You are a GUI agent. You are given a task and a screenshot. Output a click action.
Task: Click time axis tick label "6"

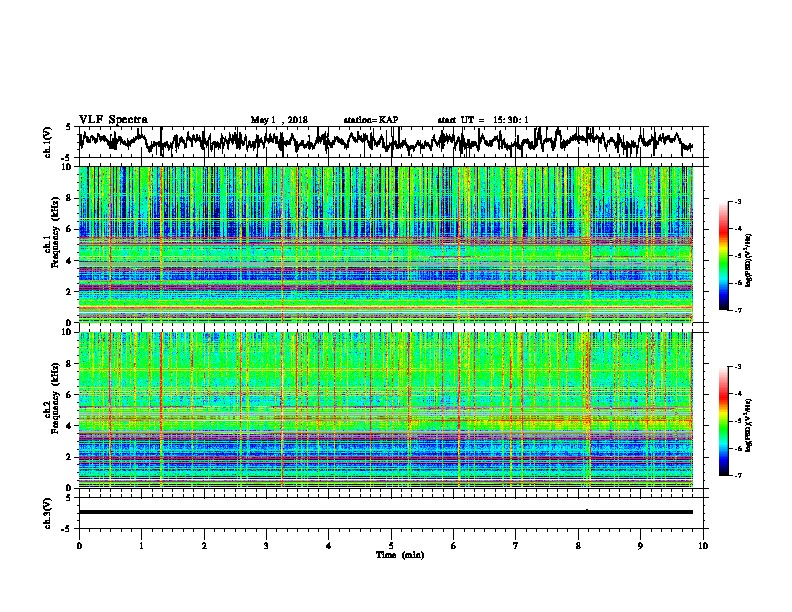(x=453, y=546)
